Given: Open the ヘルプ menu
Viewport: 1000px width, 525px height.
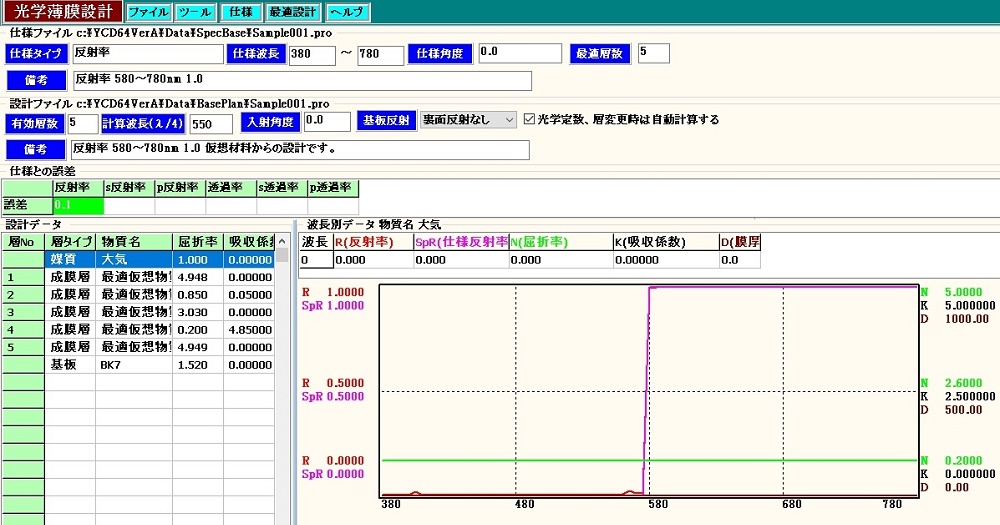Looking at the screenshot, I should click(x=348, y=13).
